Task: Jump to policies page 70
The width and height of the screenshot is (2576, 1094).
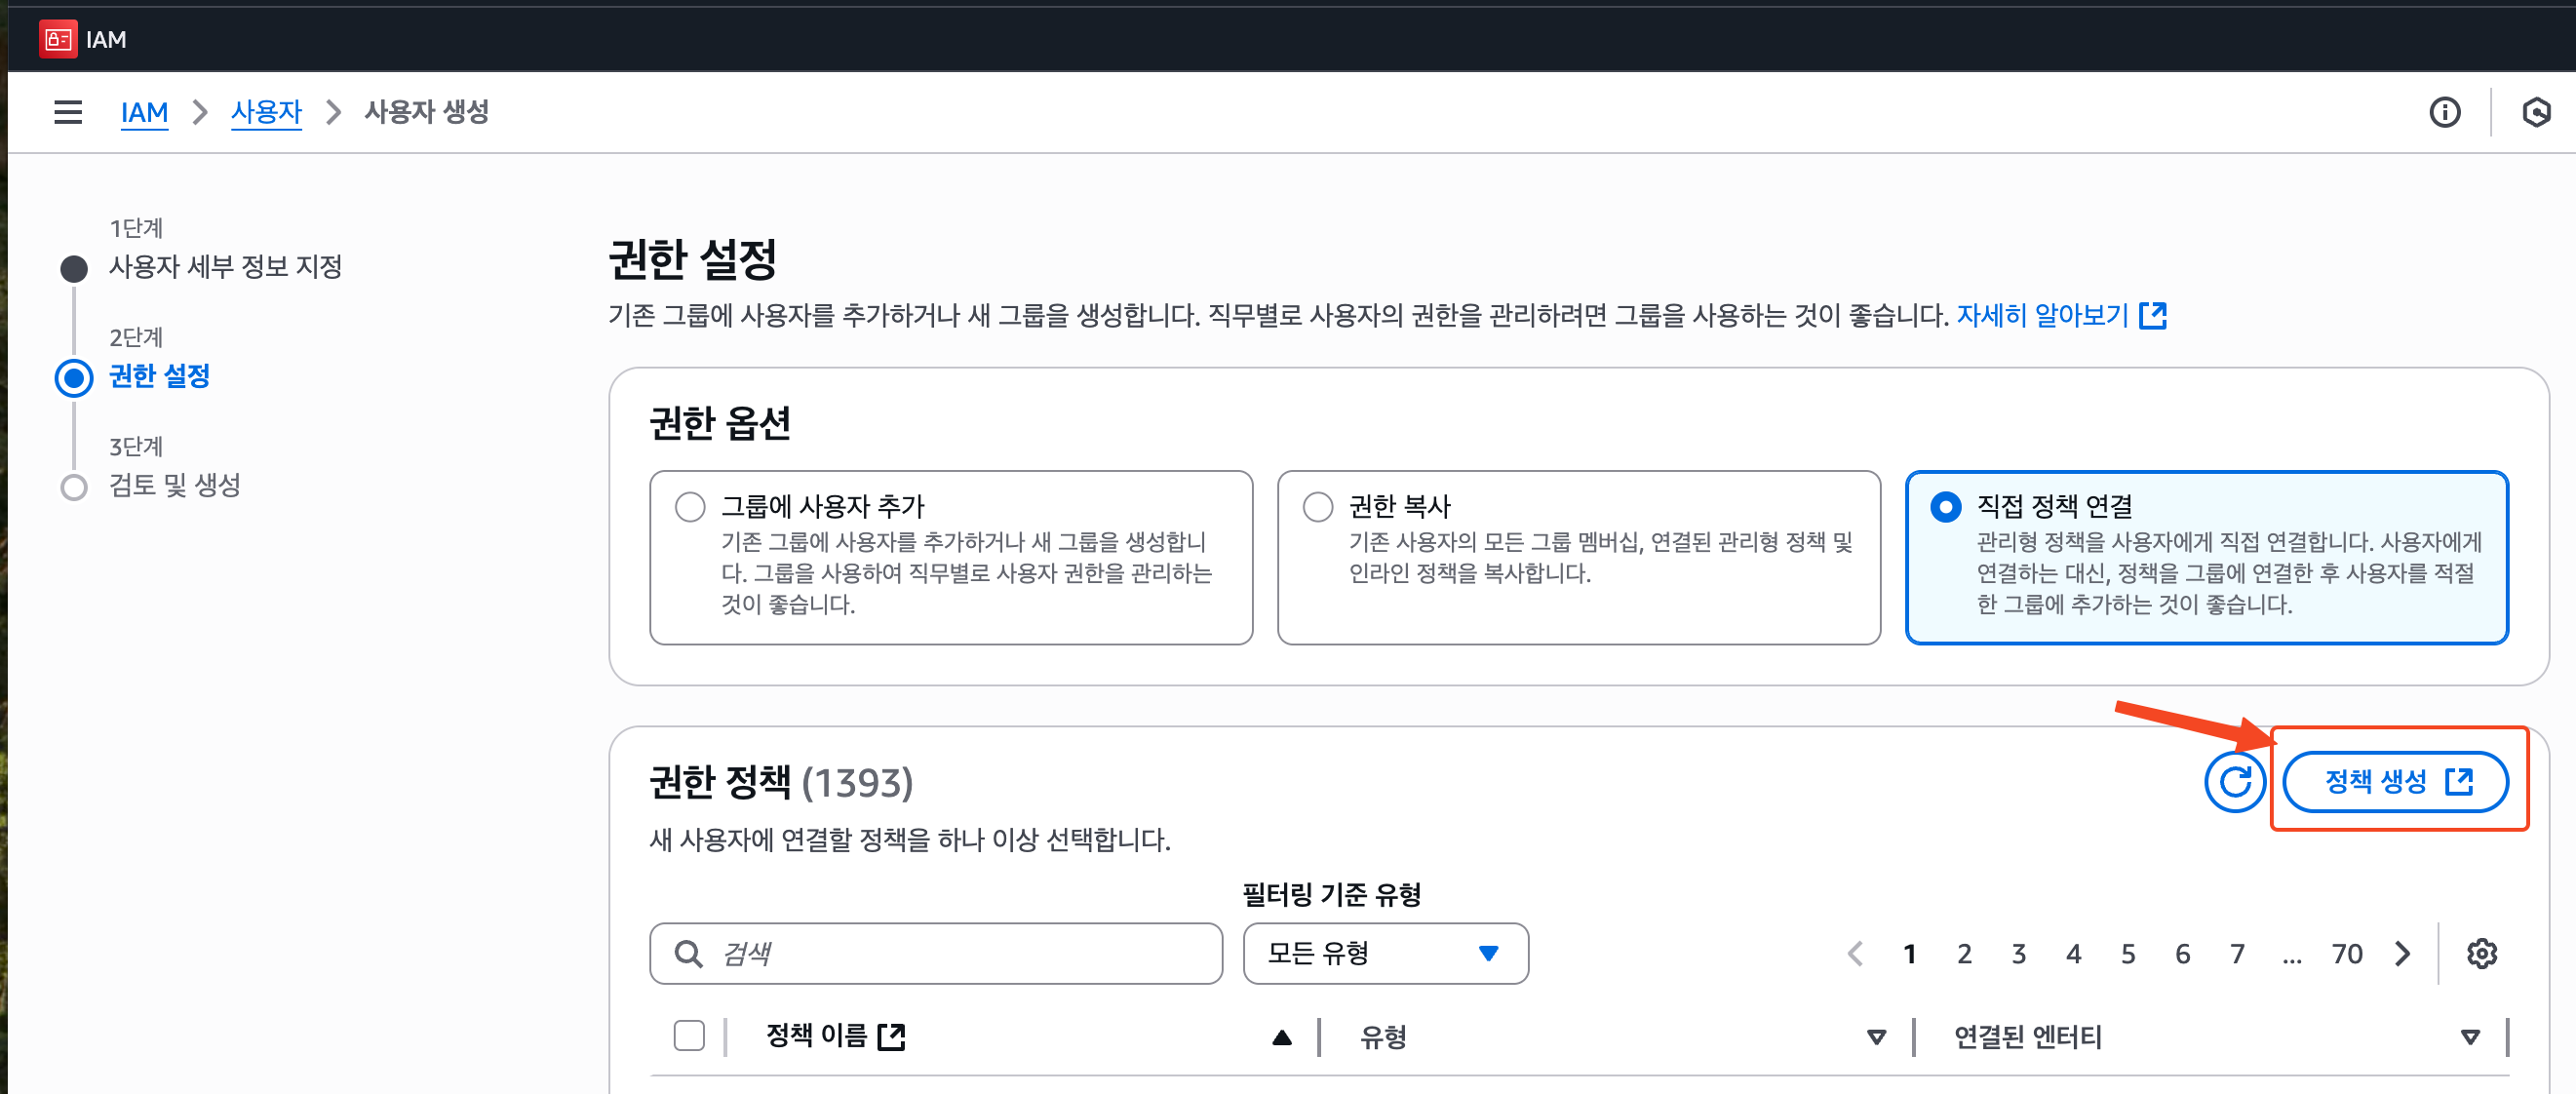Action: [2346, 953]
